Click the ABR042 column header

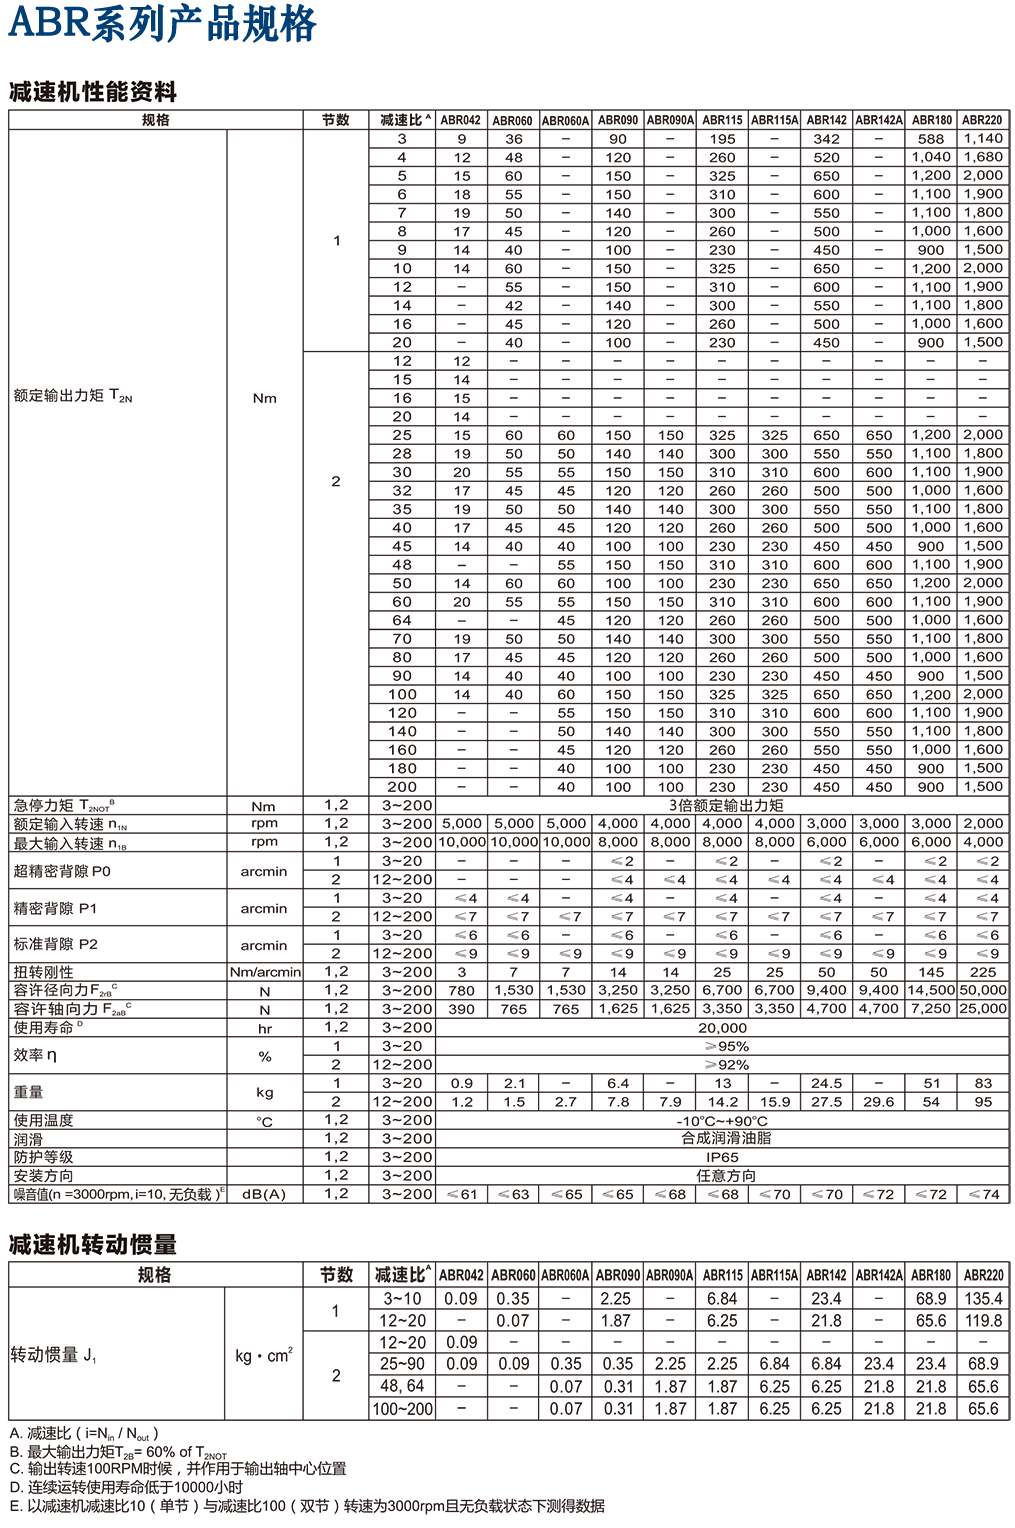(x=460, y=122)
